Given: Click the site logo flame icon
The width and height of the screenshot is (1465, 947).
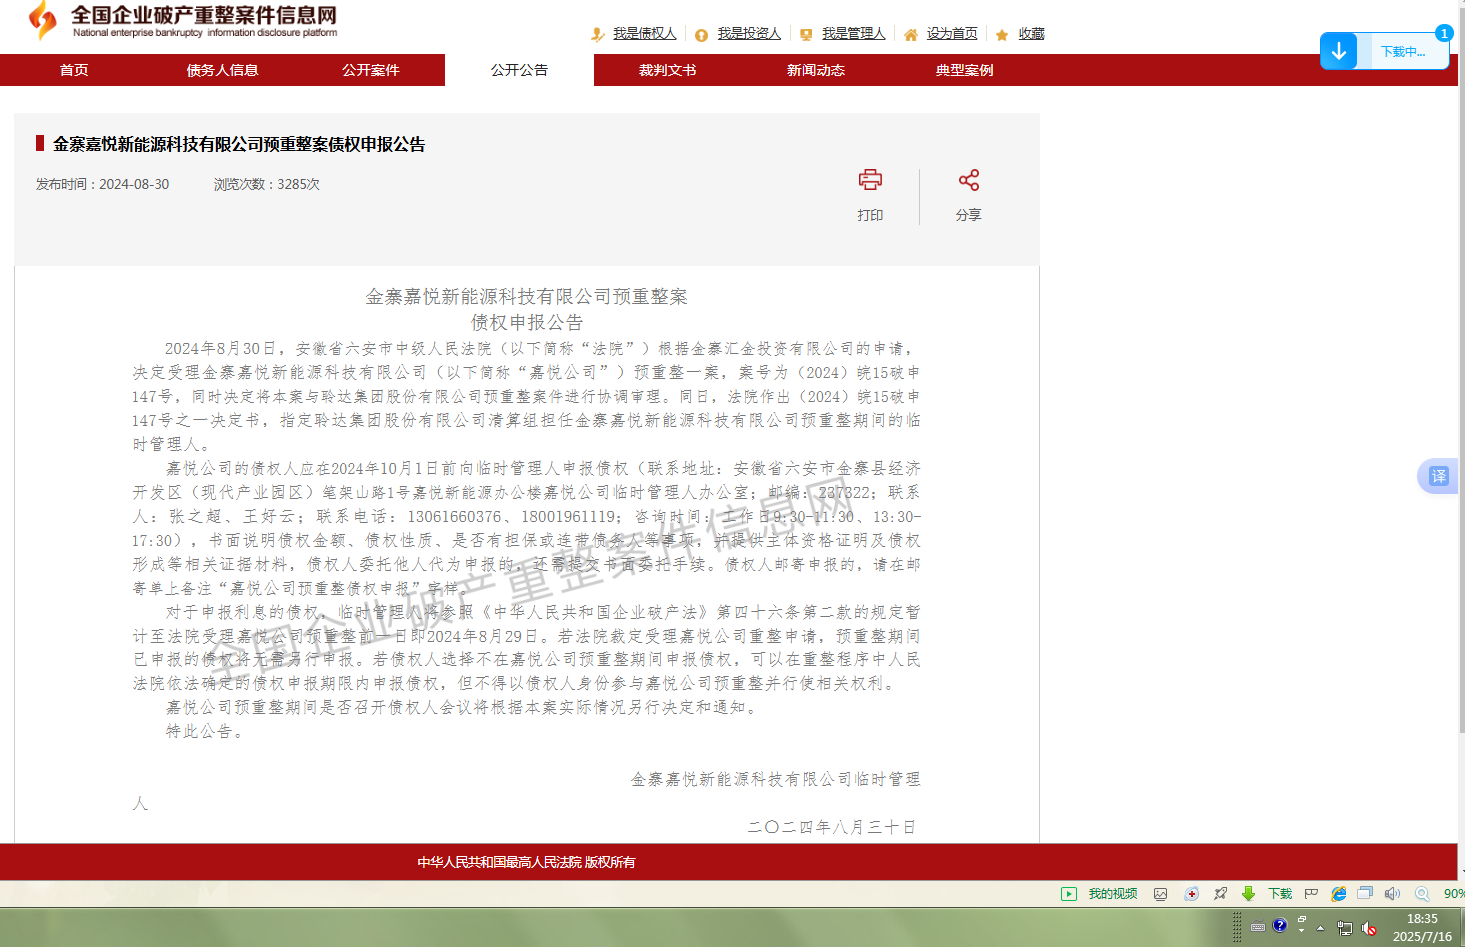Looking at the screenshot, I should (x=42, y=20).
